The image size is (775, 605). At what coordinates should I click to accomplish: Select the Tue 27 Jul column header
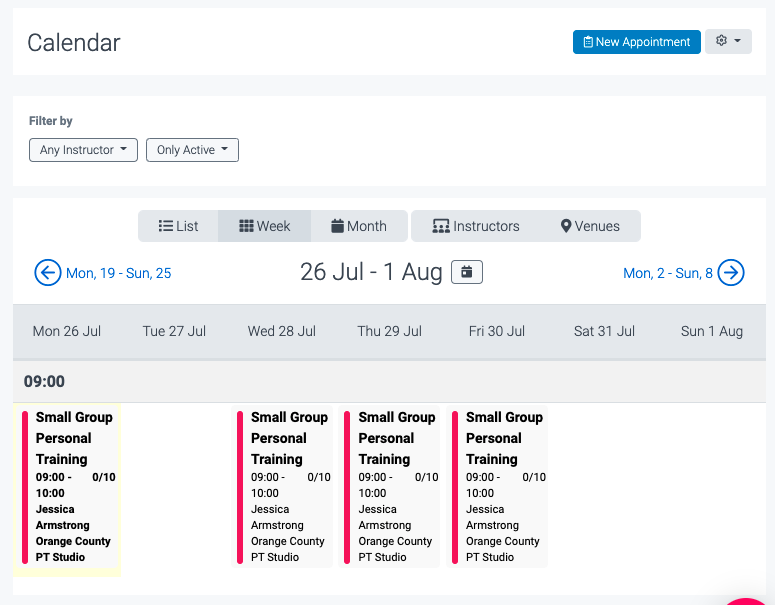pos(174,331)
